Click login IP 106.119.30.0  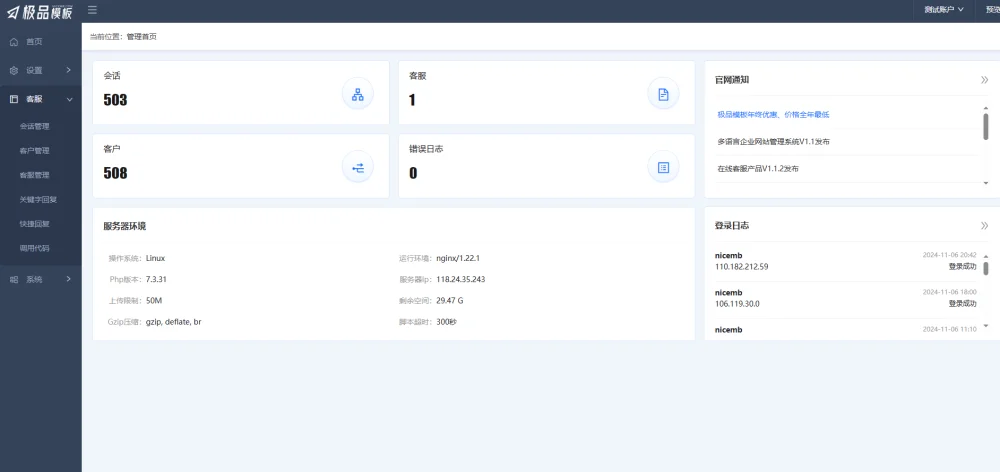[737, 304]
